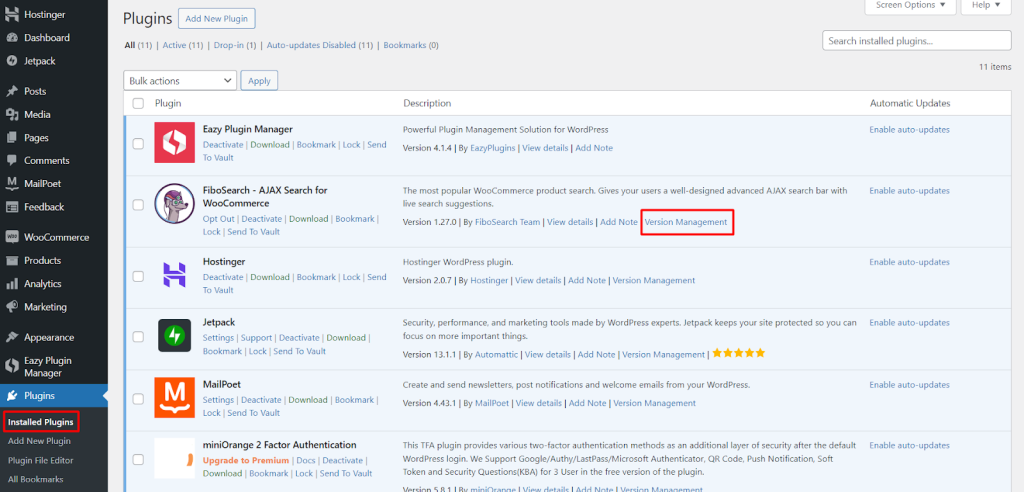Screen dimensions: 1024x492
Task: Expand the Help panel
Action: 986,5
